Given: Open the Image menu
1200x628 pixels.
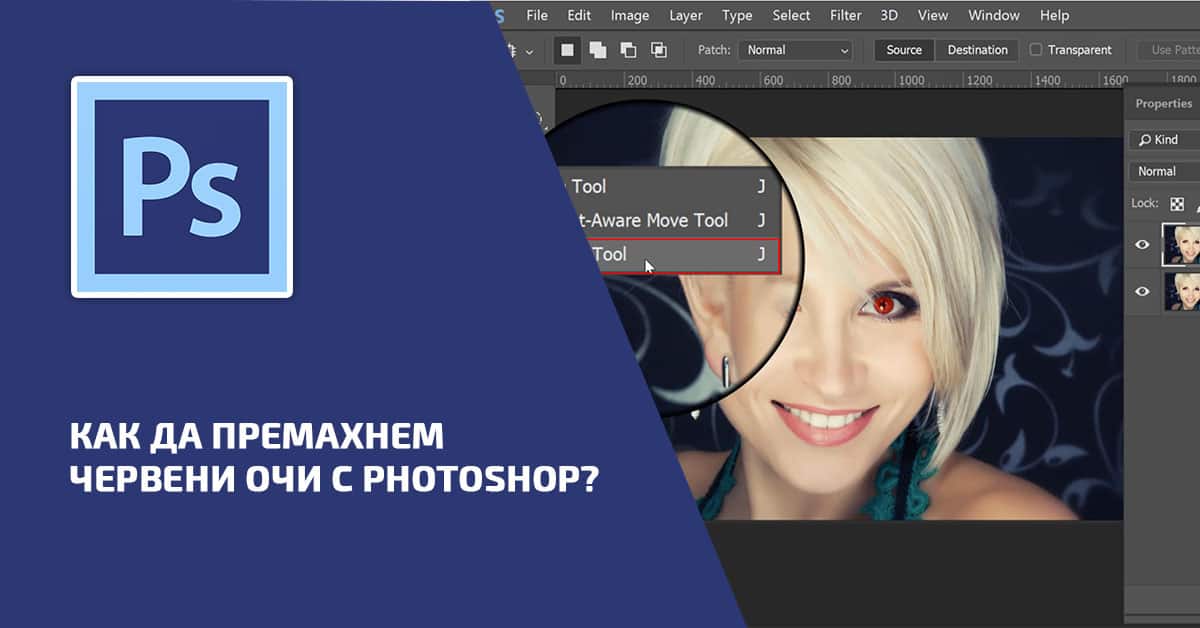Looking at the screenshot, I should (x=630, y=15).
